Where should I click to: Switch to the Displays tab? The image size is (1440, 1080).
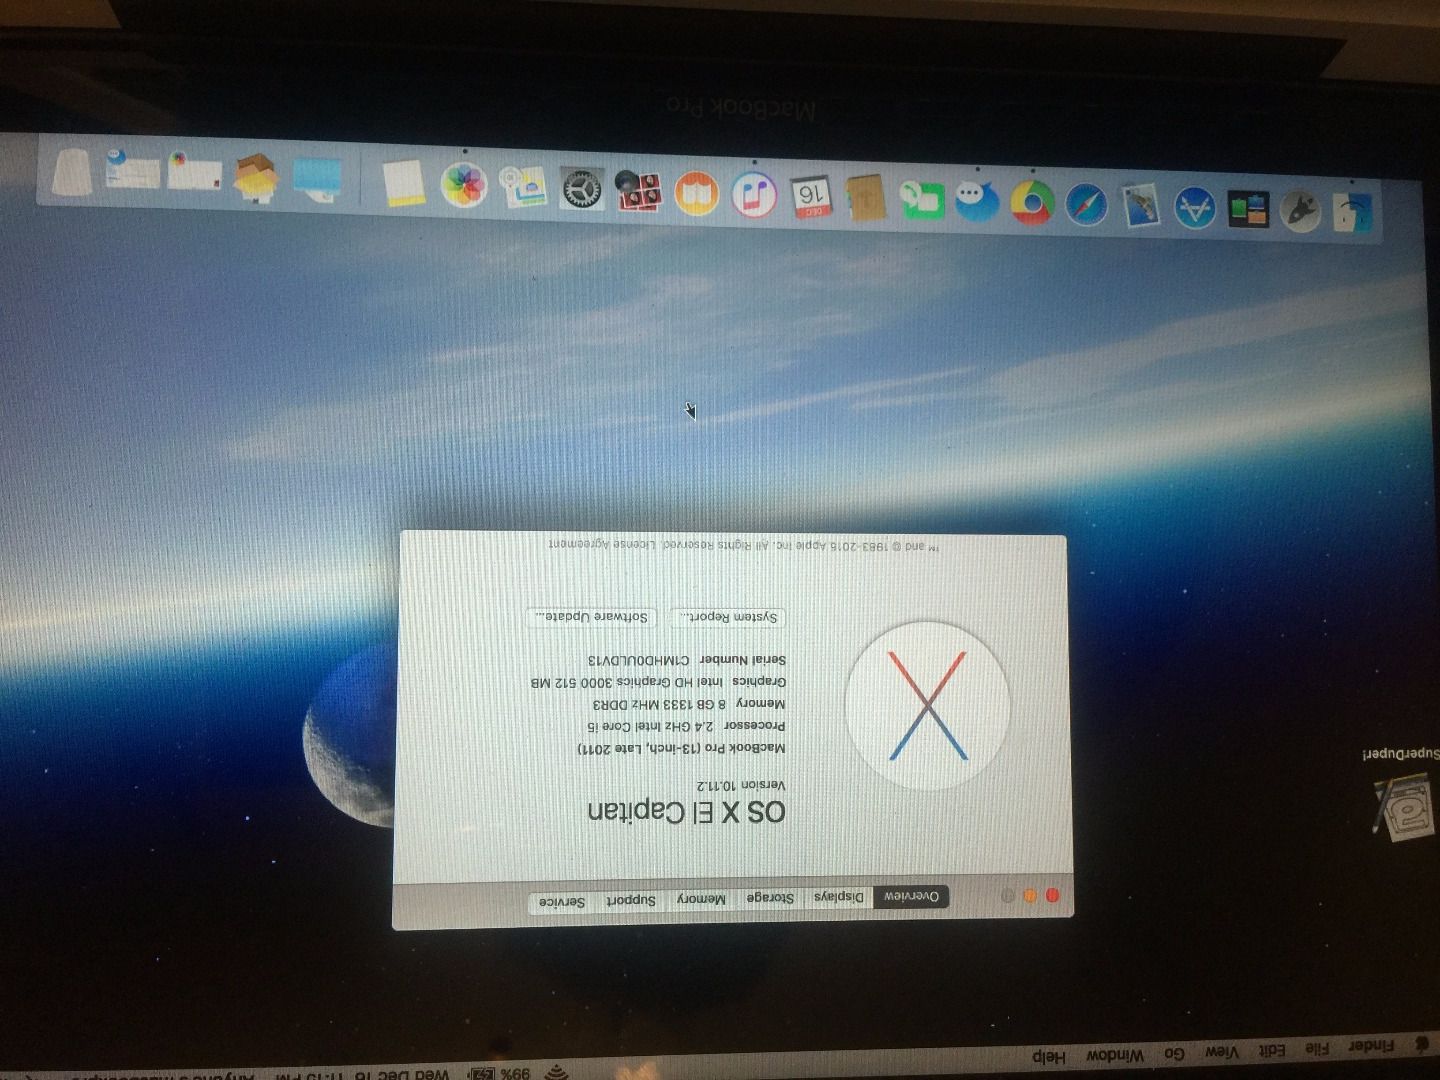click(x=839, y=896)
